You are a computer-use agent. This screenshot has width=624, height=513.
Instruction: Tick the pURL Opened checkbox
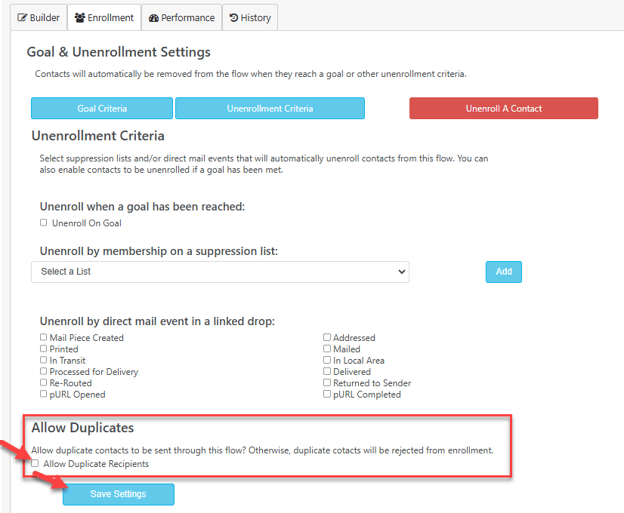pos(43,394)
